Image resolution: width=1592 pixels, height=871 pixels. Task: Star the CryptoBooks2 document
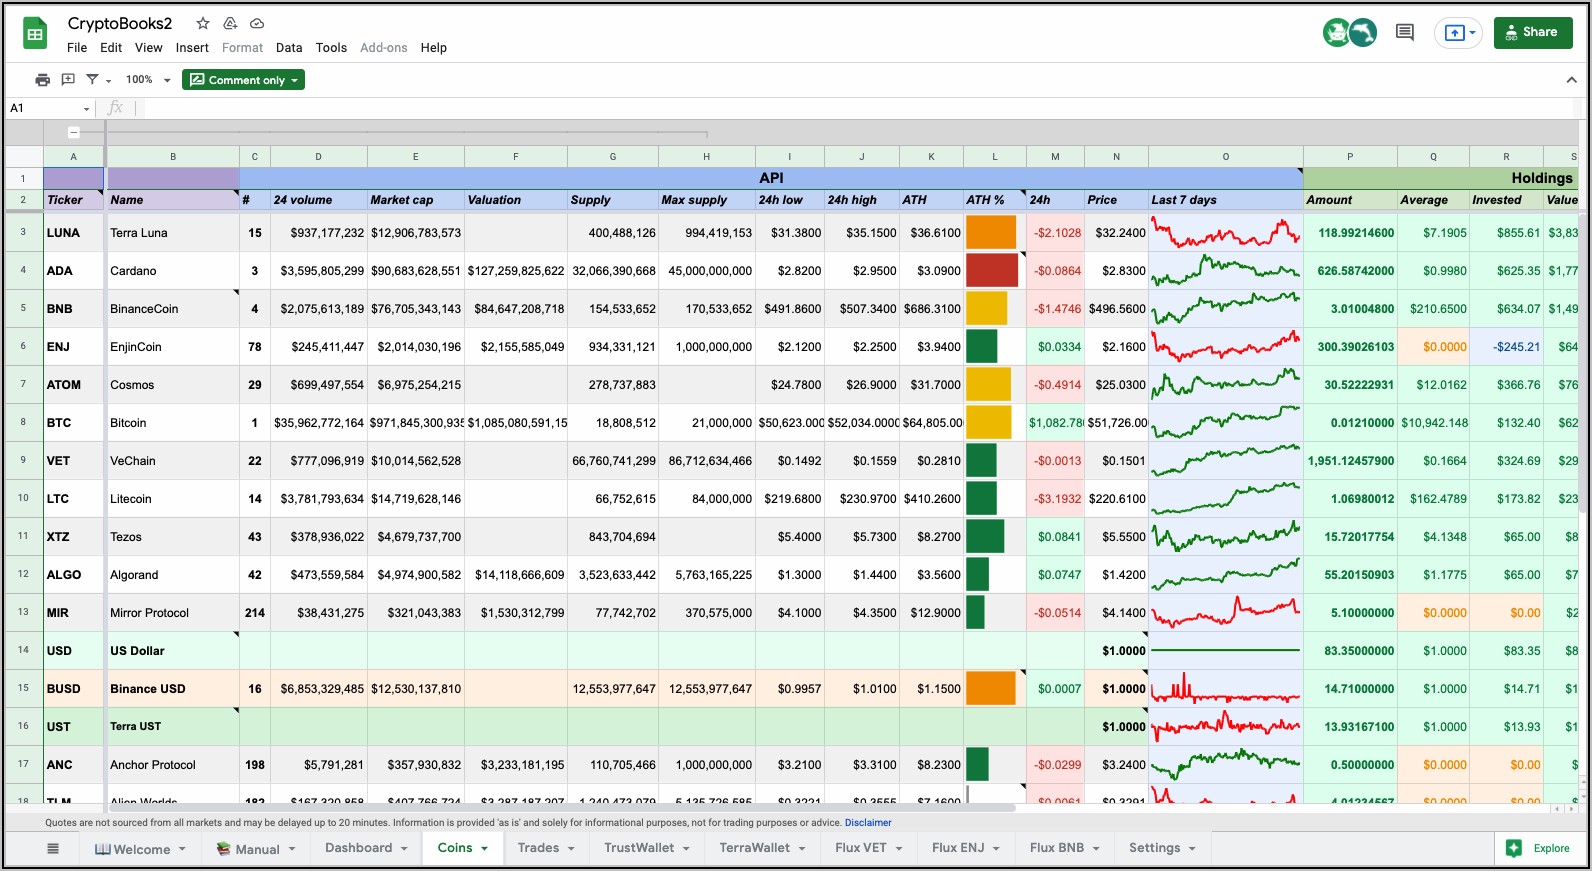click(x=203, y=23)
